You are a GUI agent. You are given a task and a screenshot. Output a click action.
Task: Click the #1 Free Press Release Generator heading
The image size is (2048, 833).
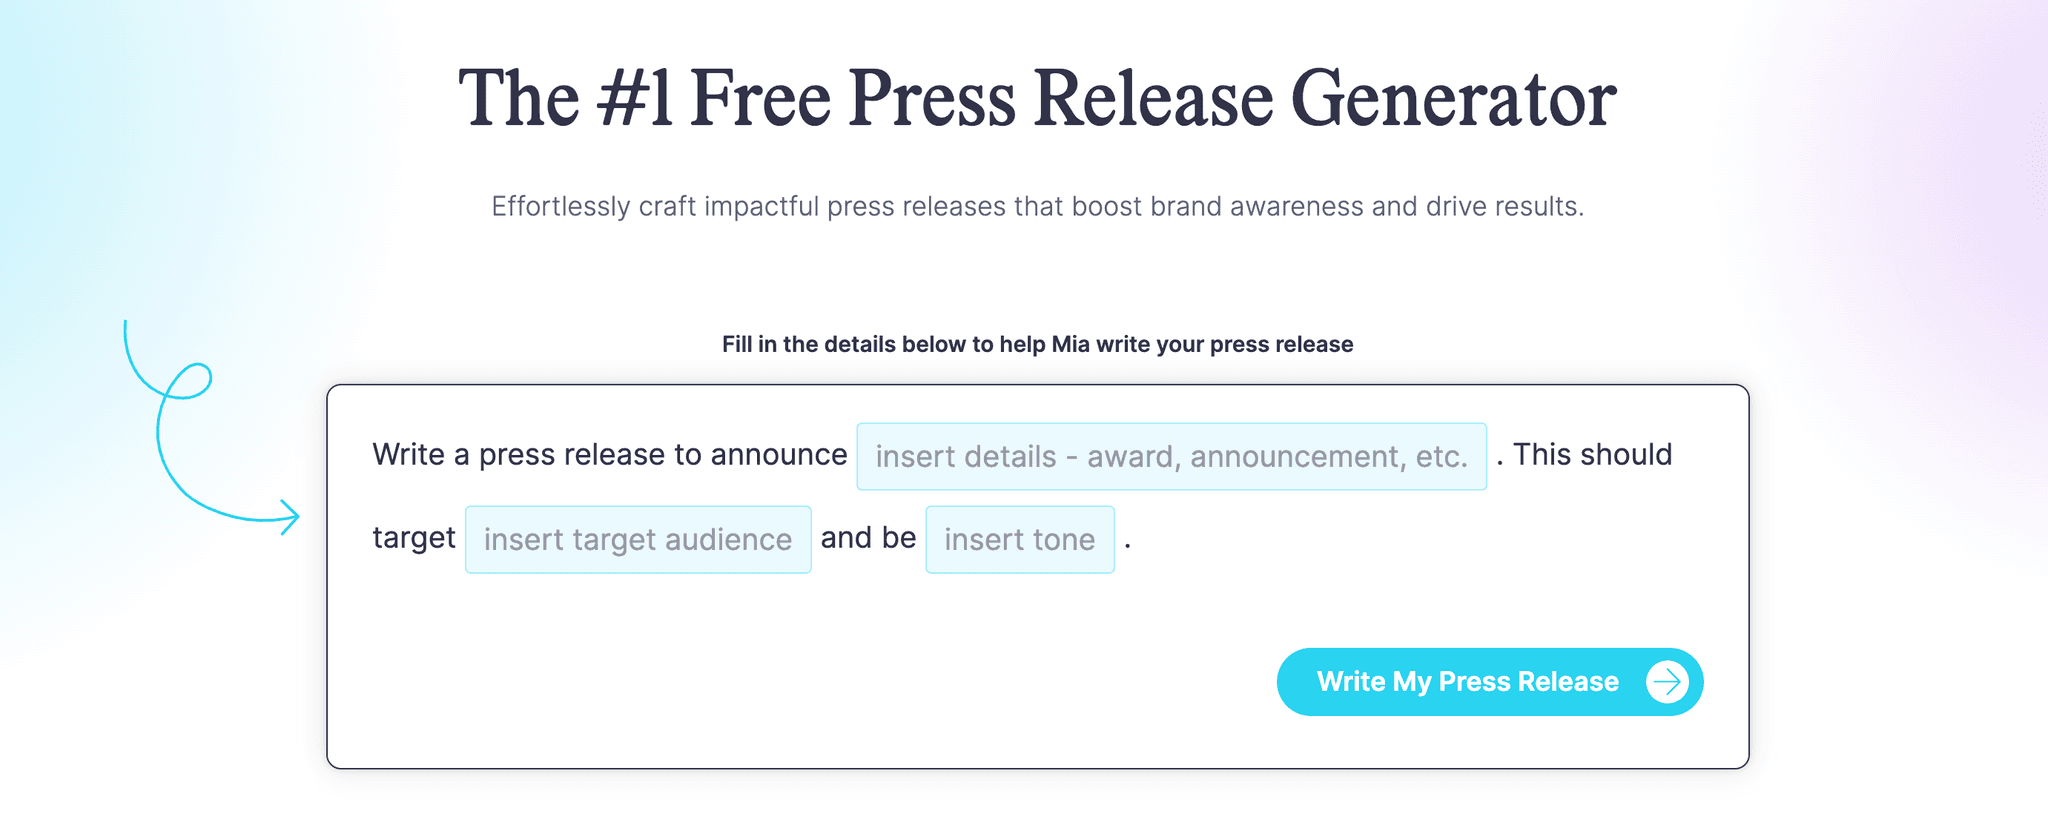click(1036, 97)
